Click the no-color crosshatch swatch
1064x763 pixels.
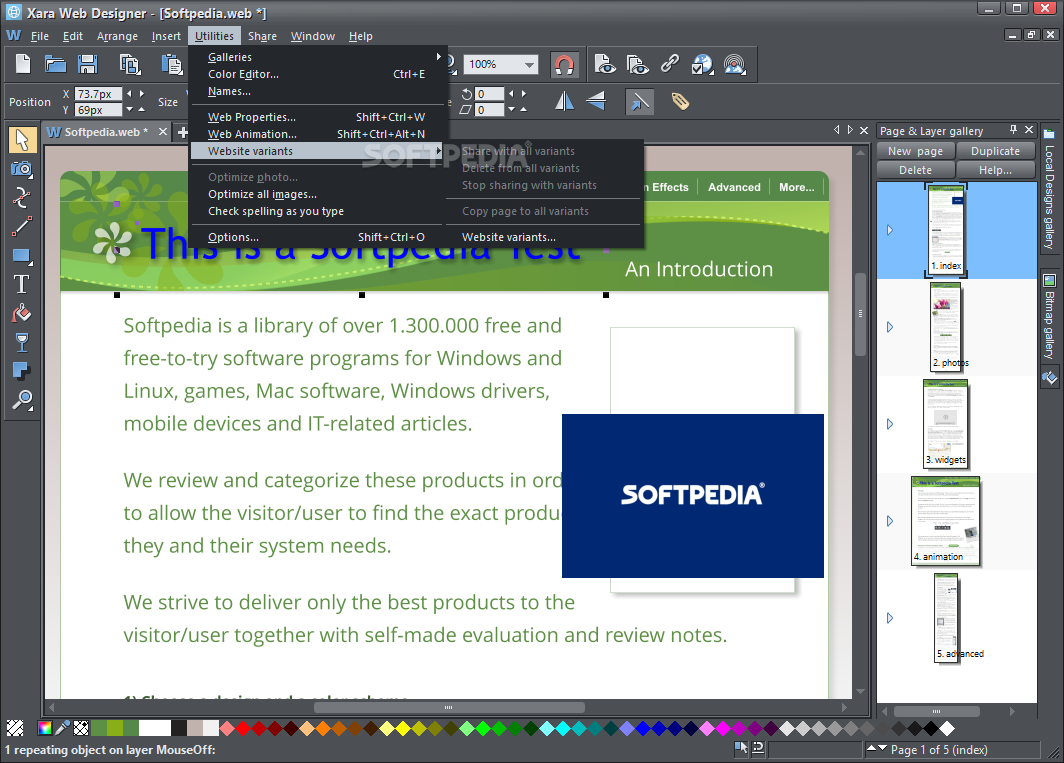tap(15, 728)
